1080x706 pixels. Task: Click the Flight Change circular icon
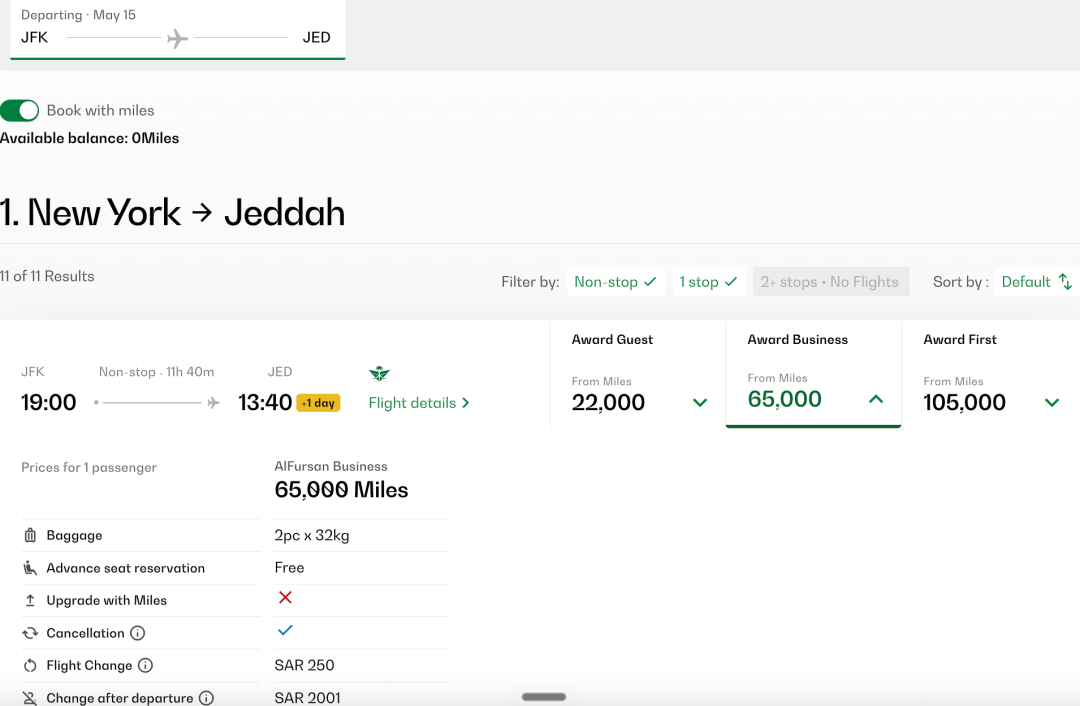coord(30,665)
